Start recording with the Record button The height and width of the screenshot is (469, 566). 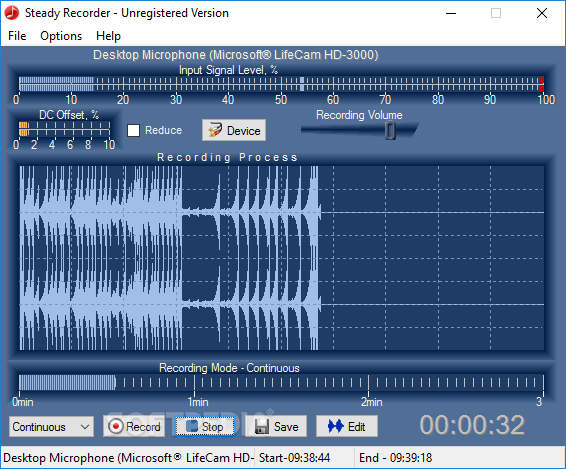[x=134, y=426]
